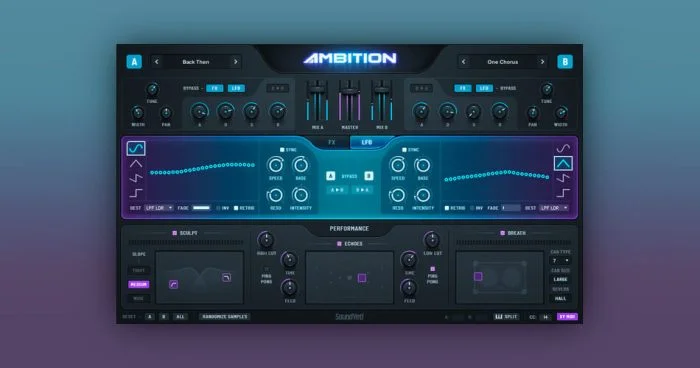Open Dest dropdown for LFO B
700x368 pixels.
pyautogui.click(x=554, y=208)
